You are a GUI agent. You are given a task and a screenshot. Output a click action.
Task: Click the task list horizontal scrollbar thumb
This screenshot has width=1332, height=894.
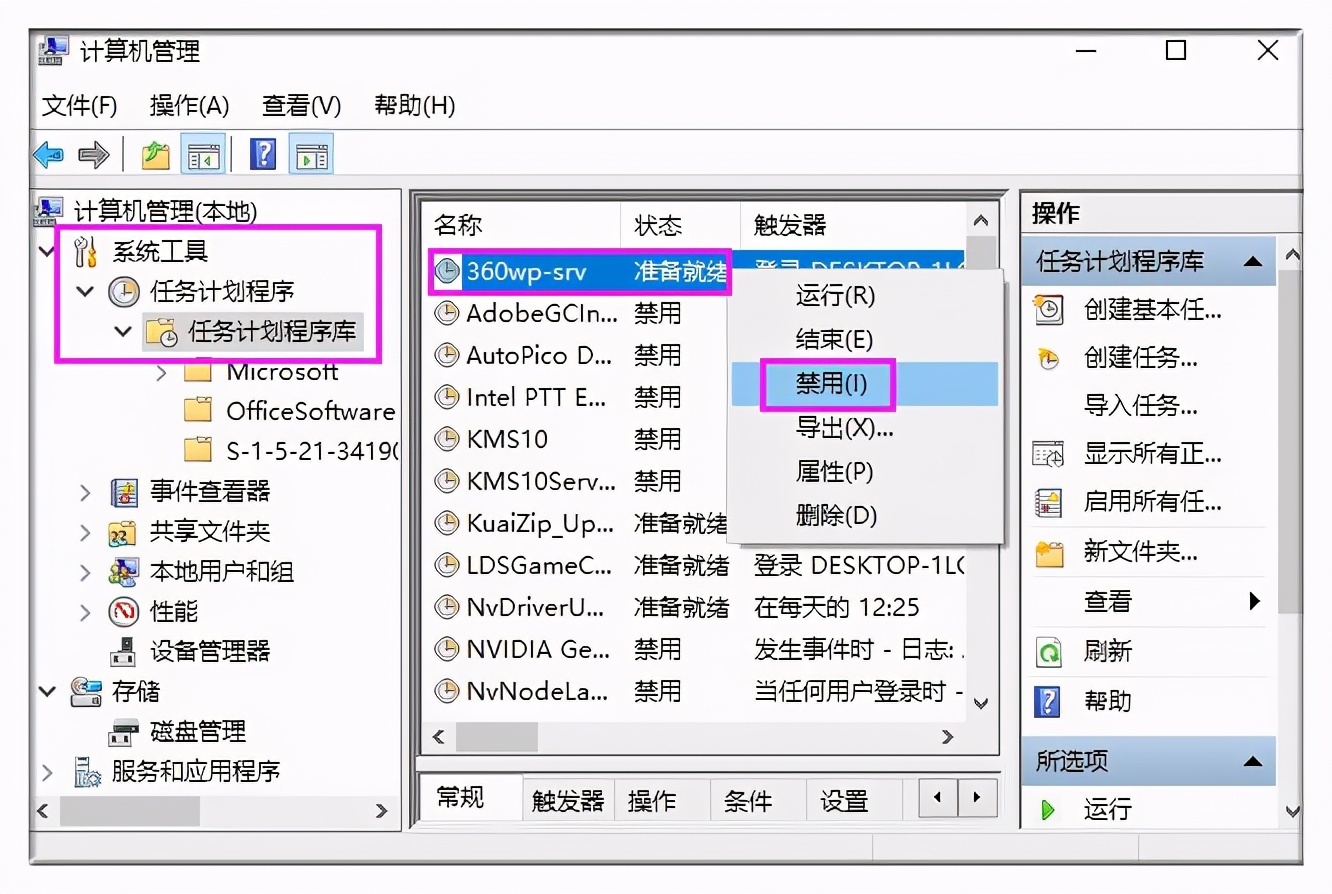[497, 737]
